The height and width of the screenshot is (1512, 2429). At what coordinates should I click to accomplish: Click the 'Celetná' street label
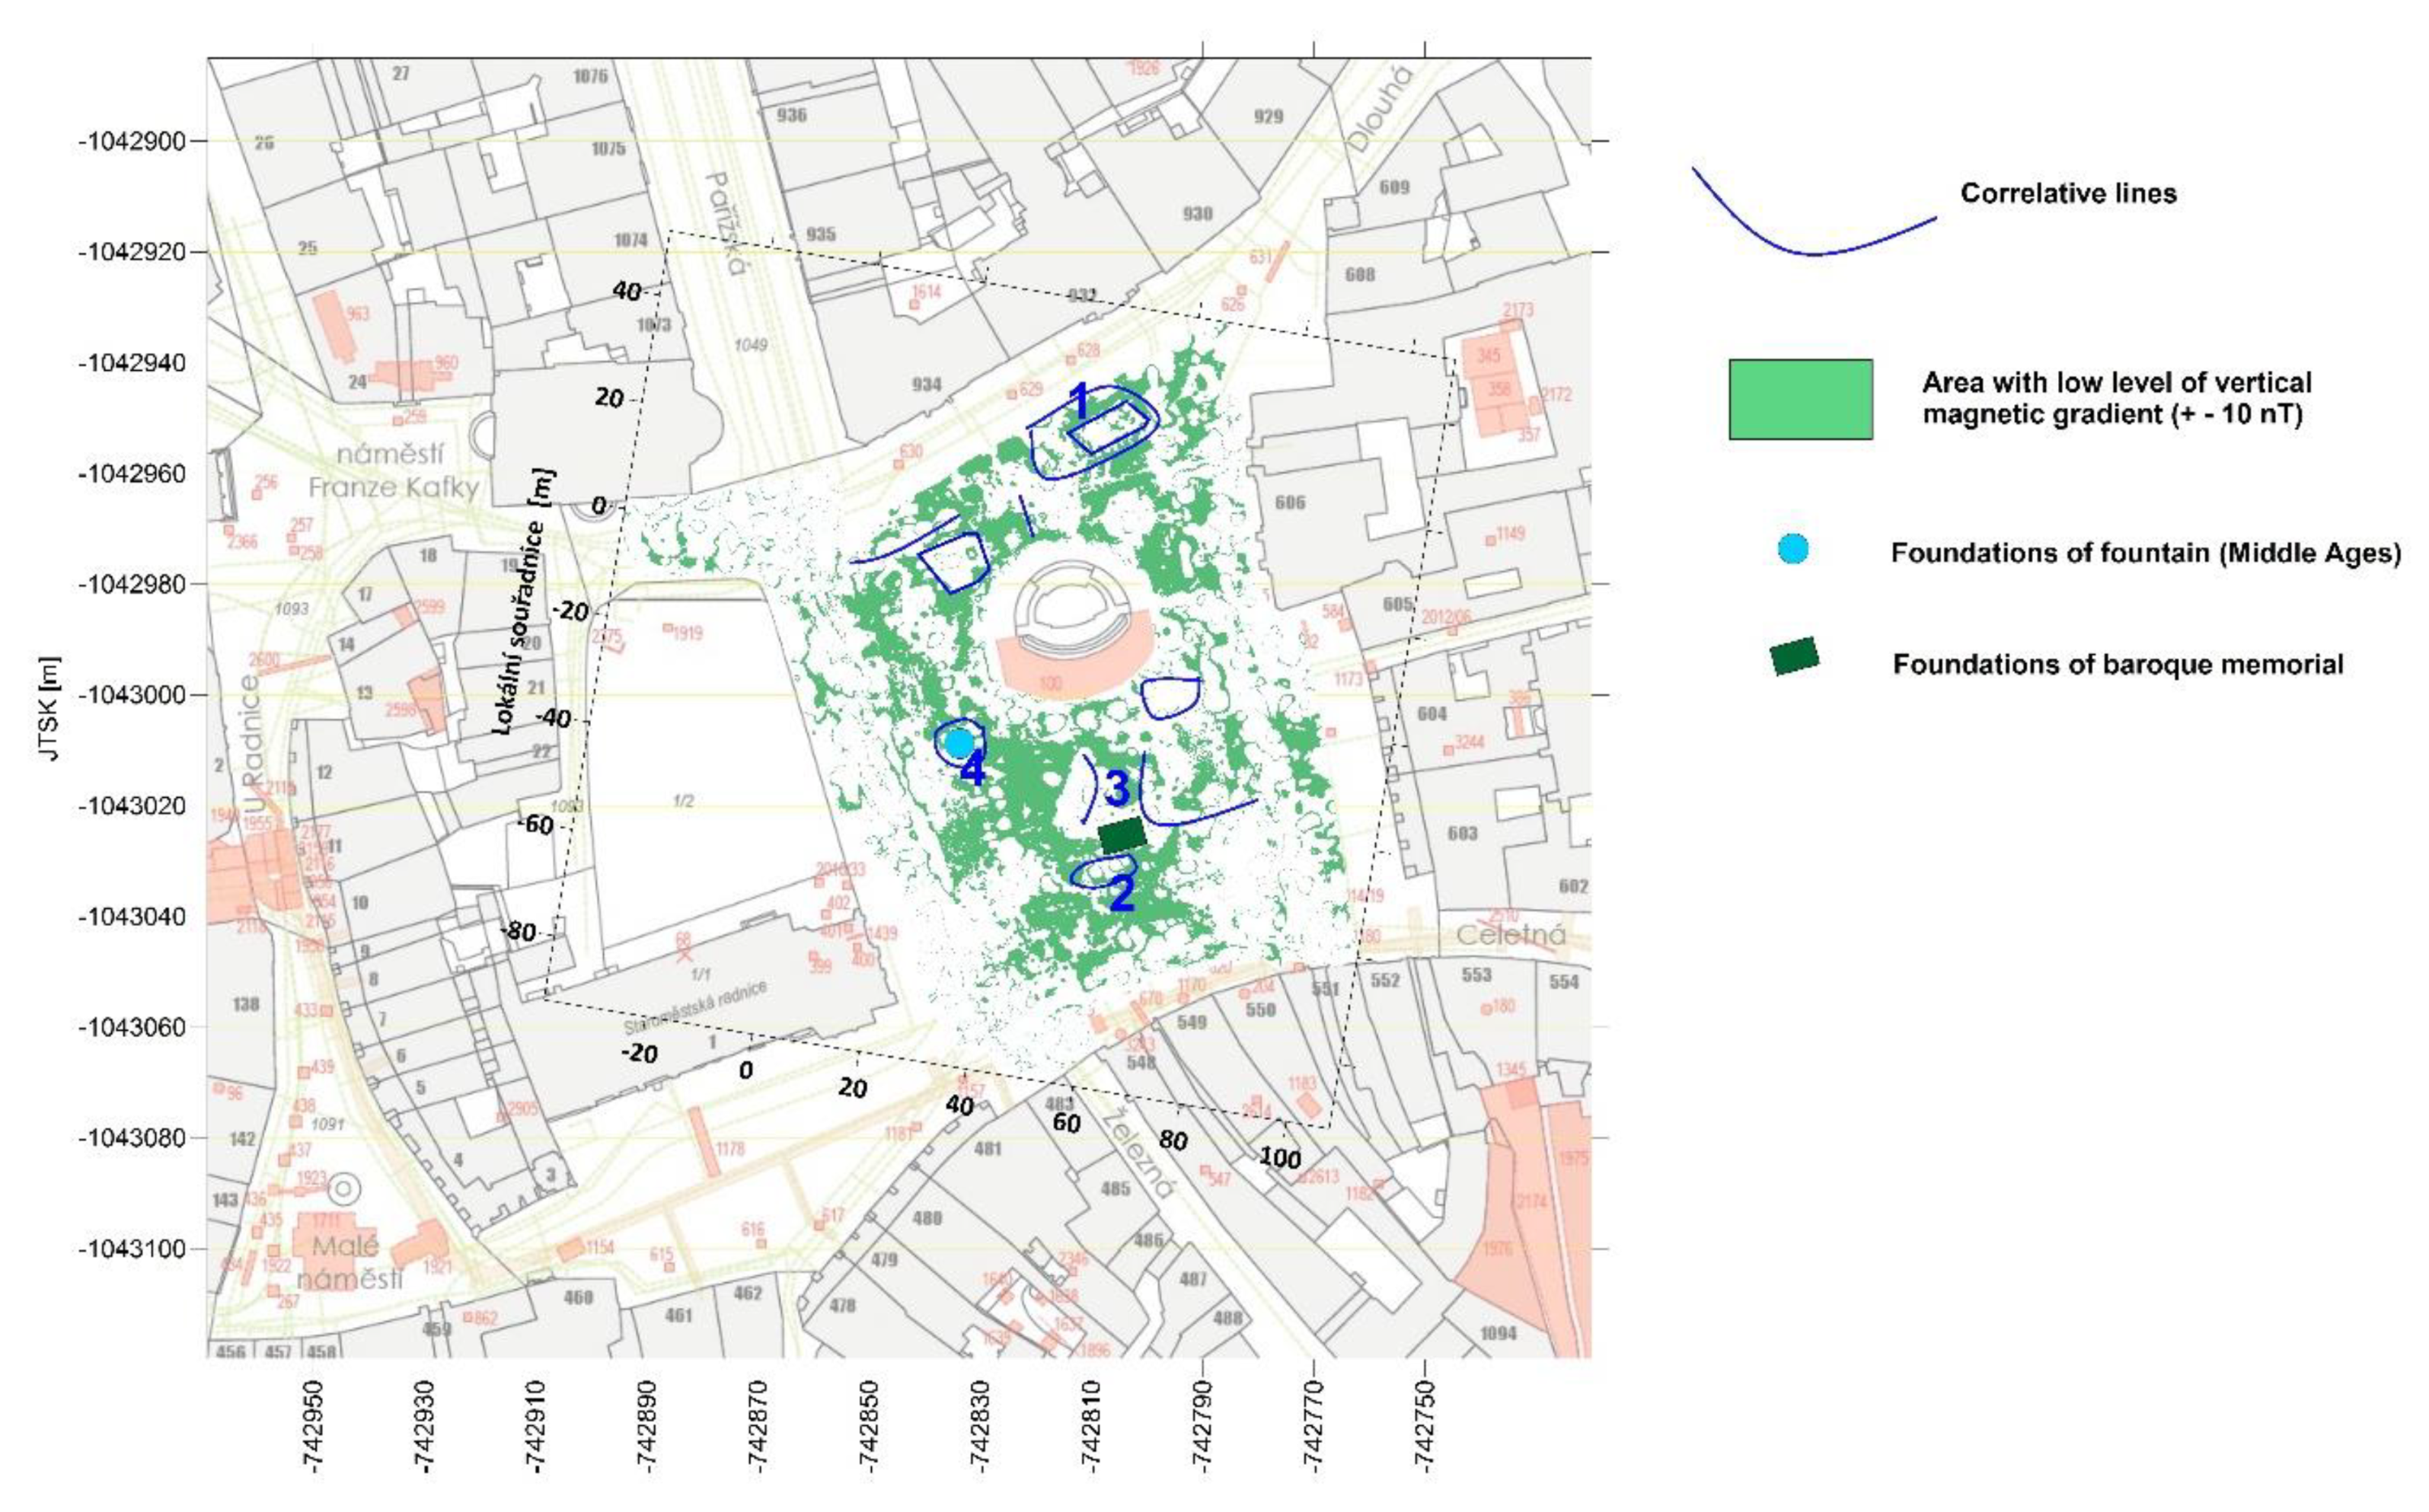click(x=1510, y=935)
